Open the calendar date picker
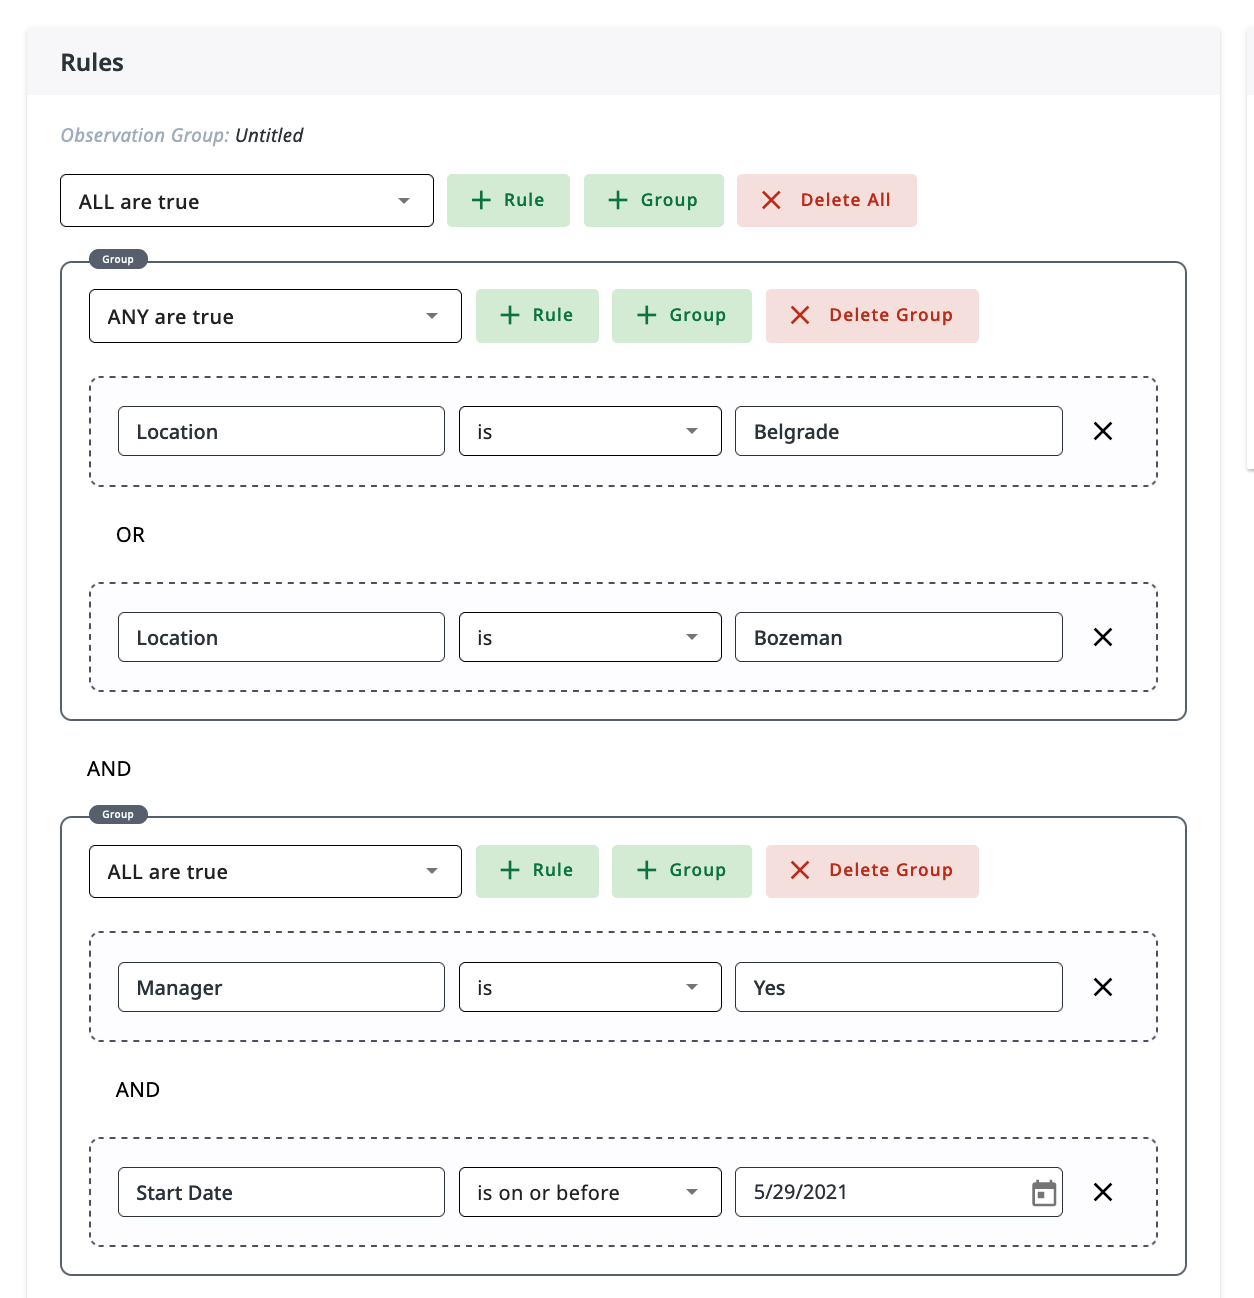 click(x=1044, y=1192)
